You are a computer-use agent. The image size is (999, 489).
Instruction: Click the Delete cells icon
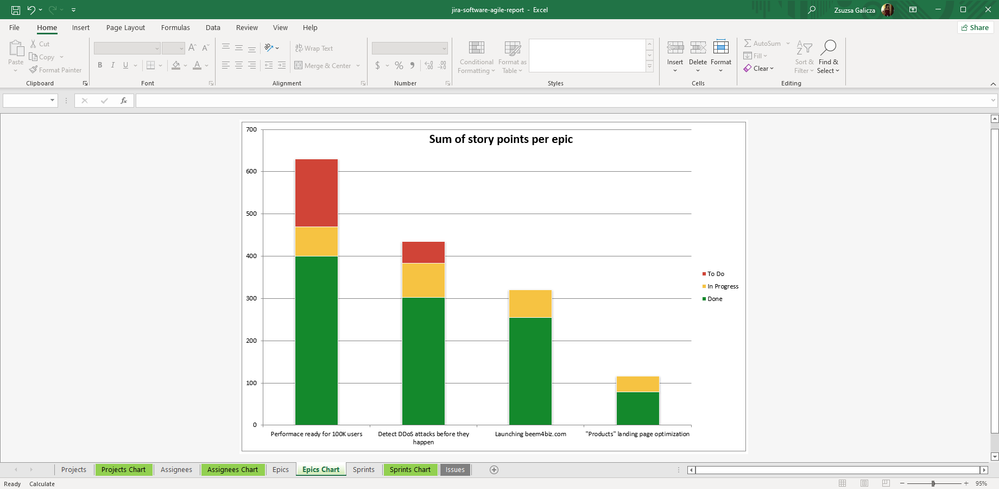point(697,48)
